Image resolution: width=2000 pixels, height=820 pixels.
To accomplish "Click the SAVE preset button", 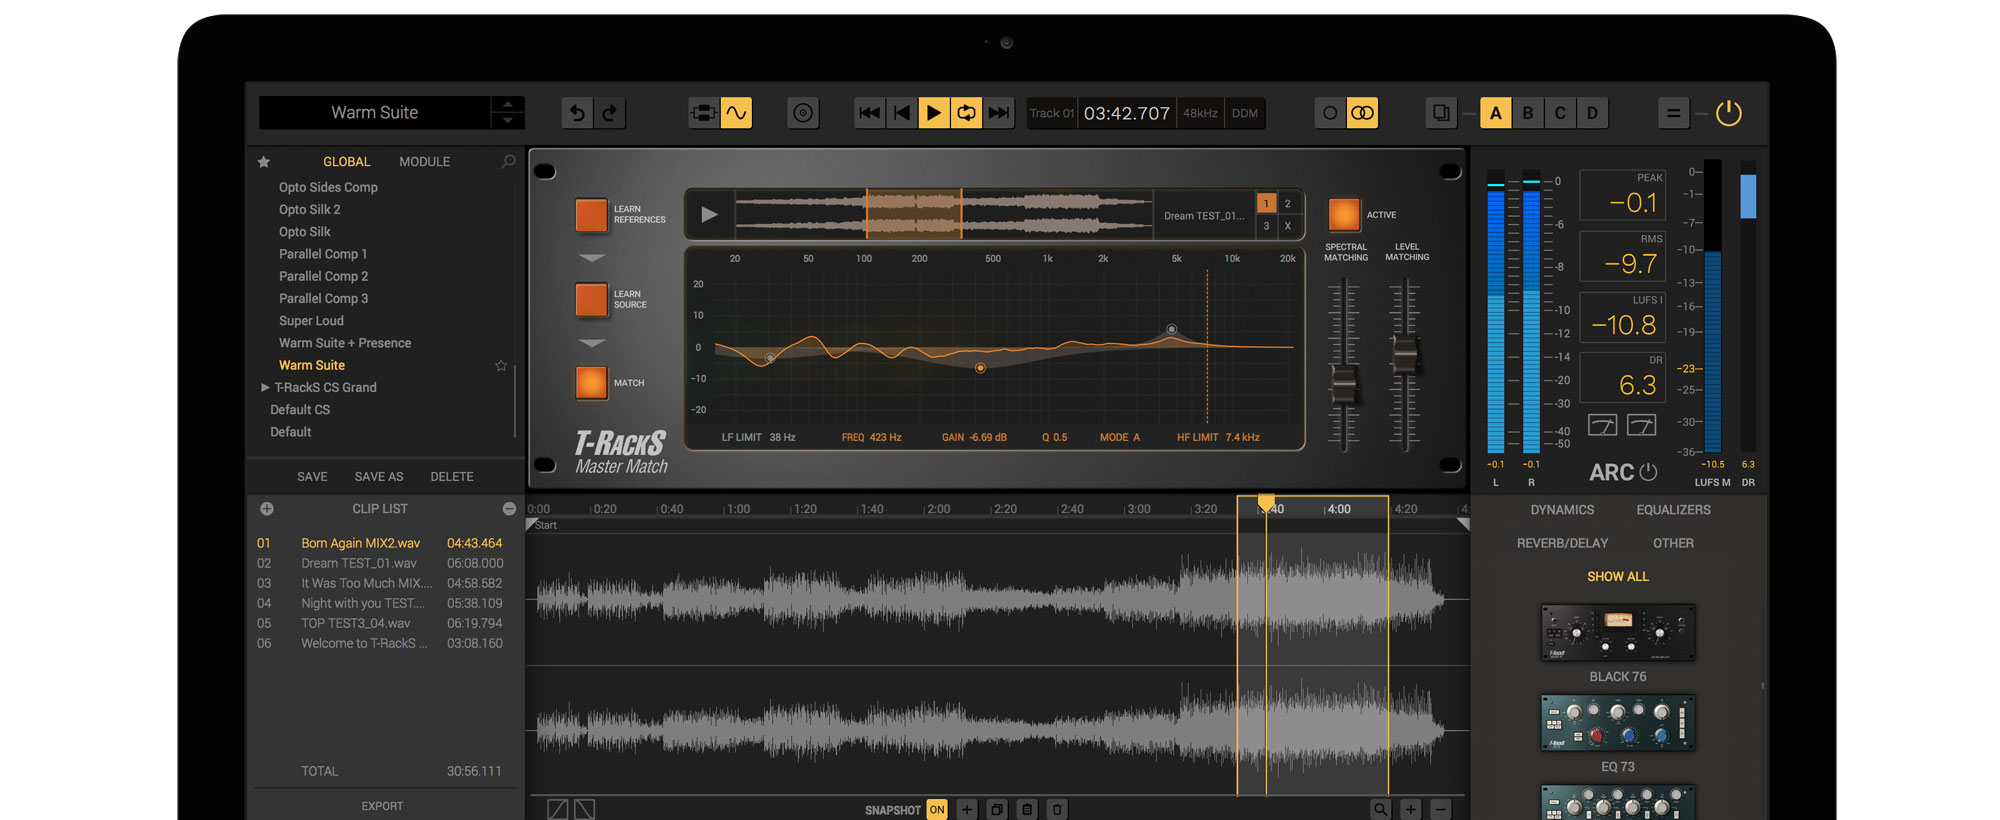I will (x=312, y=477).
